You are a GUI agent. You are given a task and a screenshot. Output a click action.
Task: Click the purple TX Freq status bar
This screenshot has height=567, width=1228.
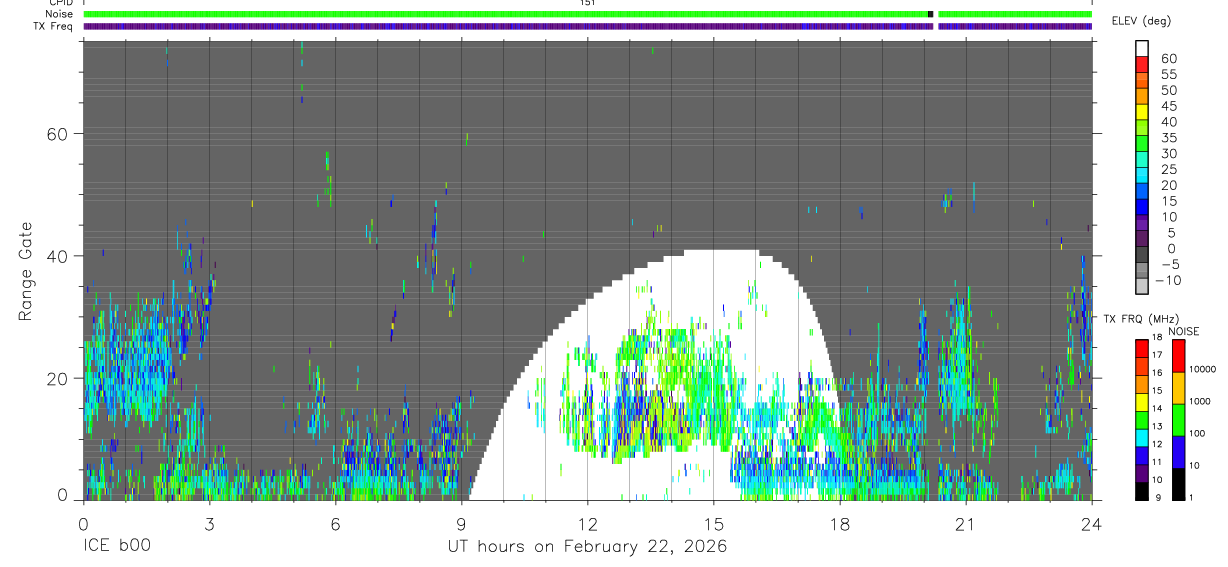coord(588,26)
